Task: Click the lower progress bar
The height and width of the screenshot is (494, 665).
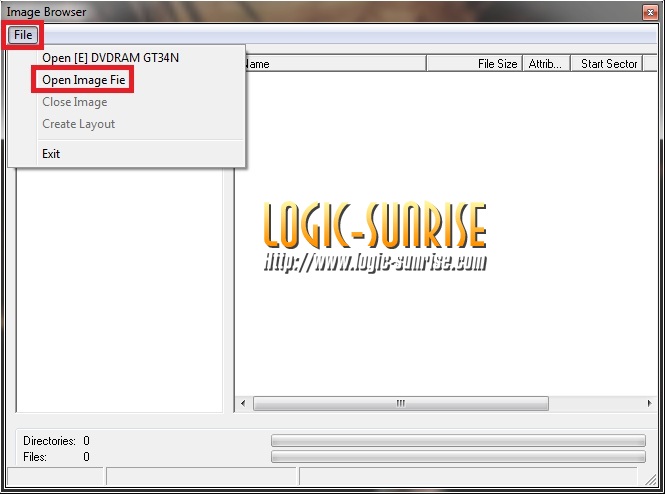Action: [x=458, y=456]
